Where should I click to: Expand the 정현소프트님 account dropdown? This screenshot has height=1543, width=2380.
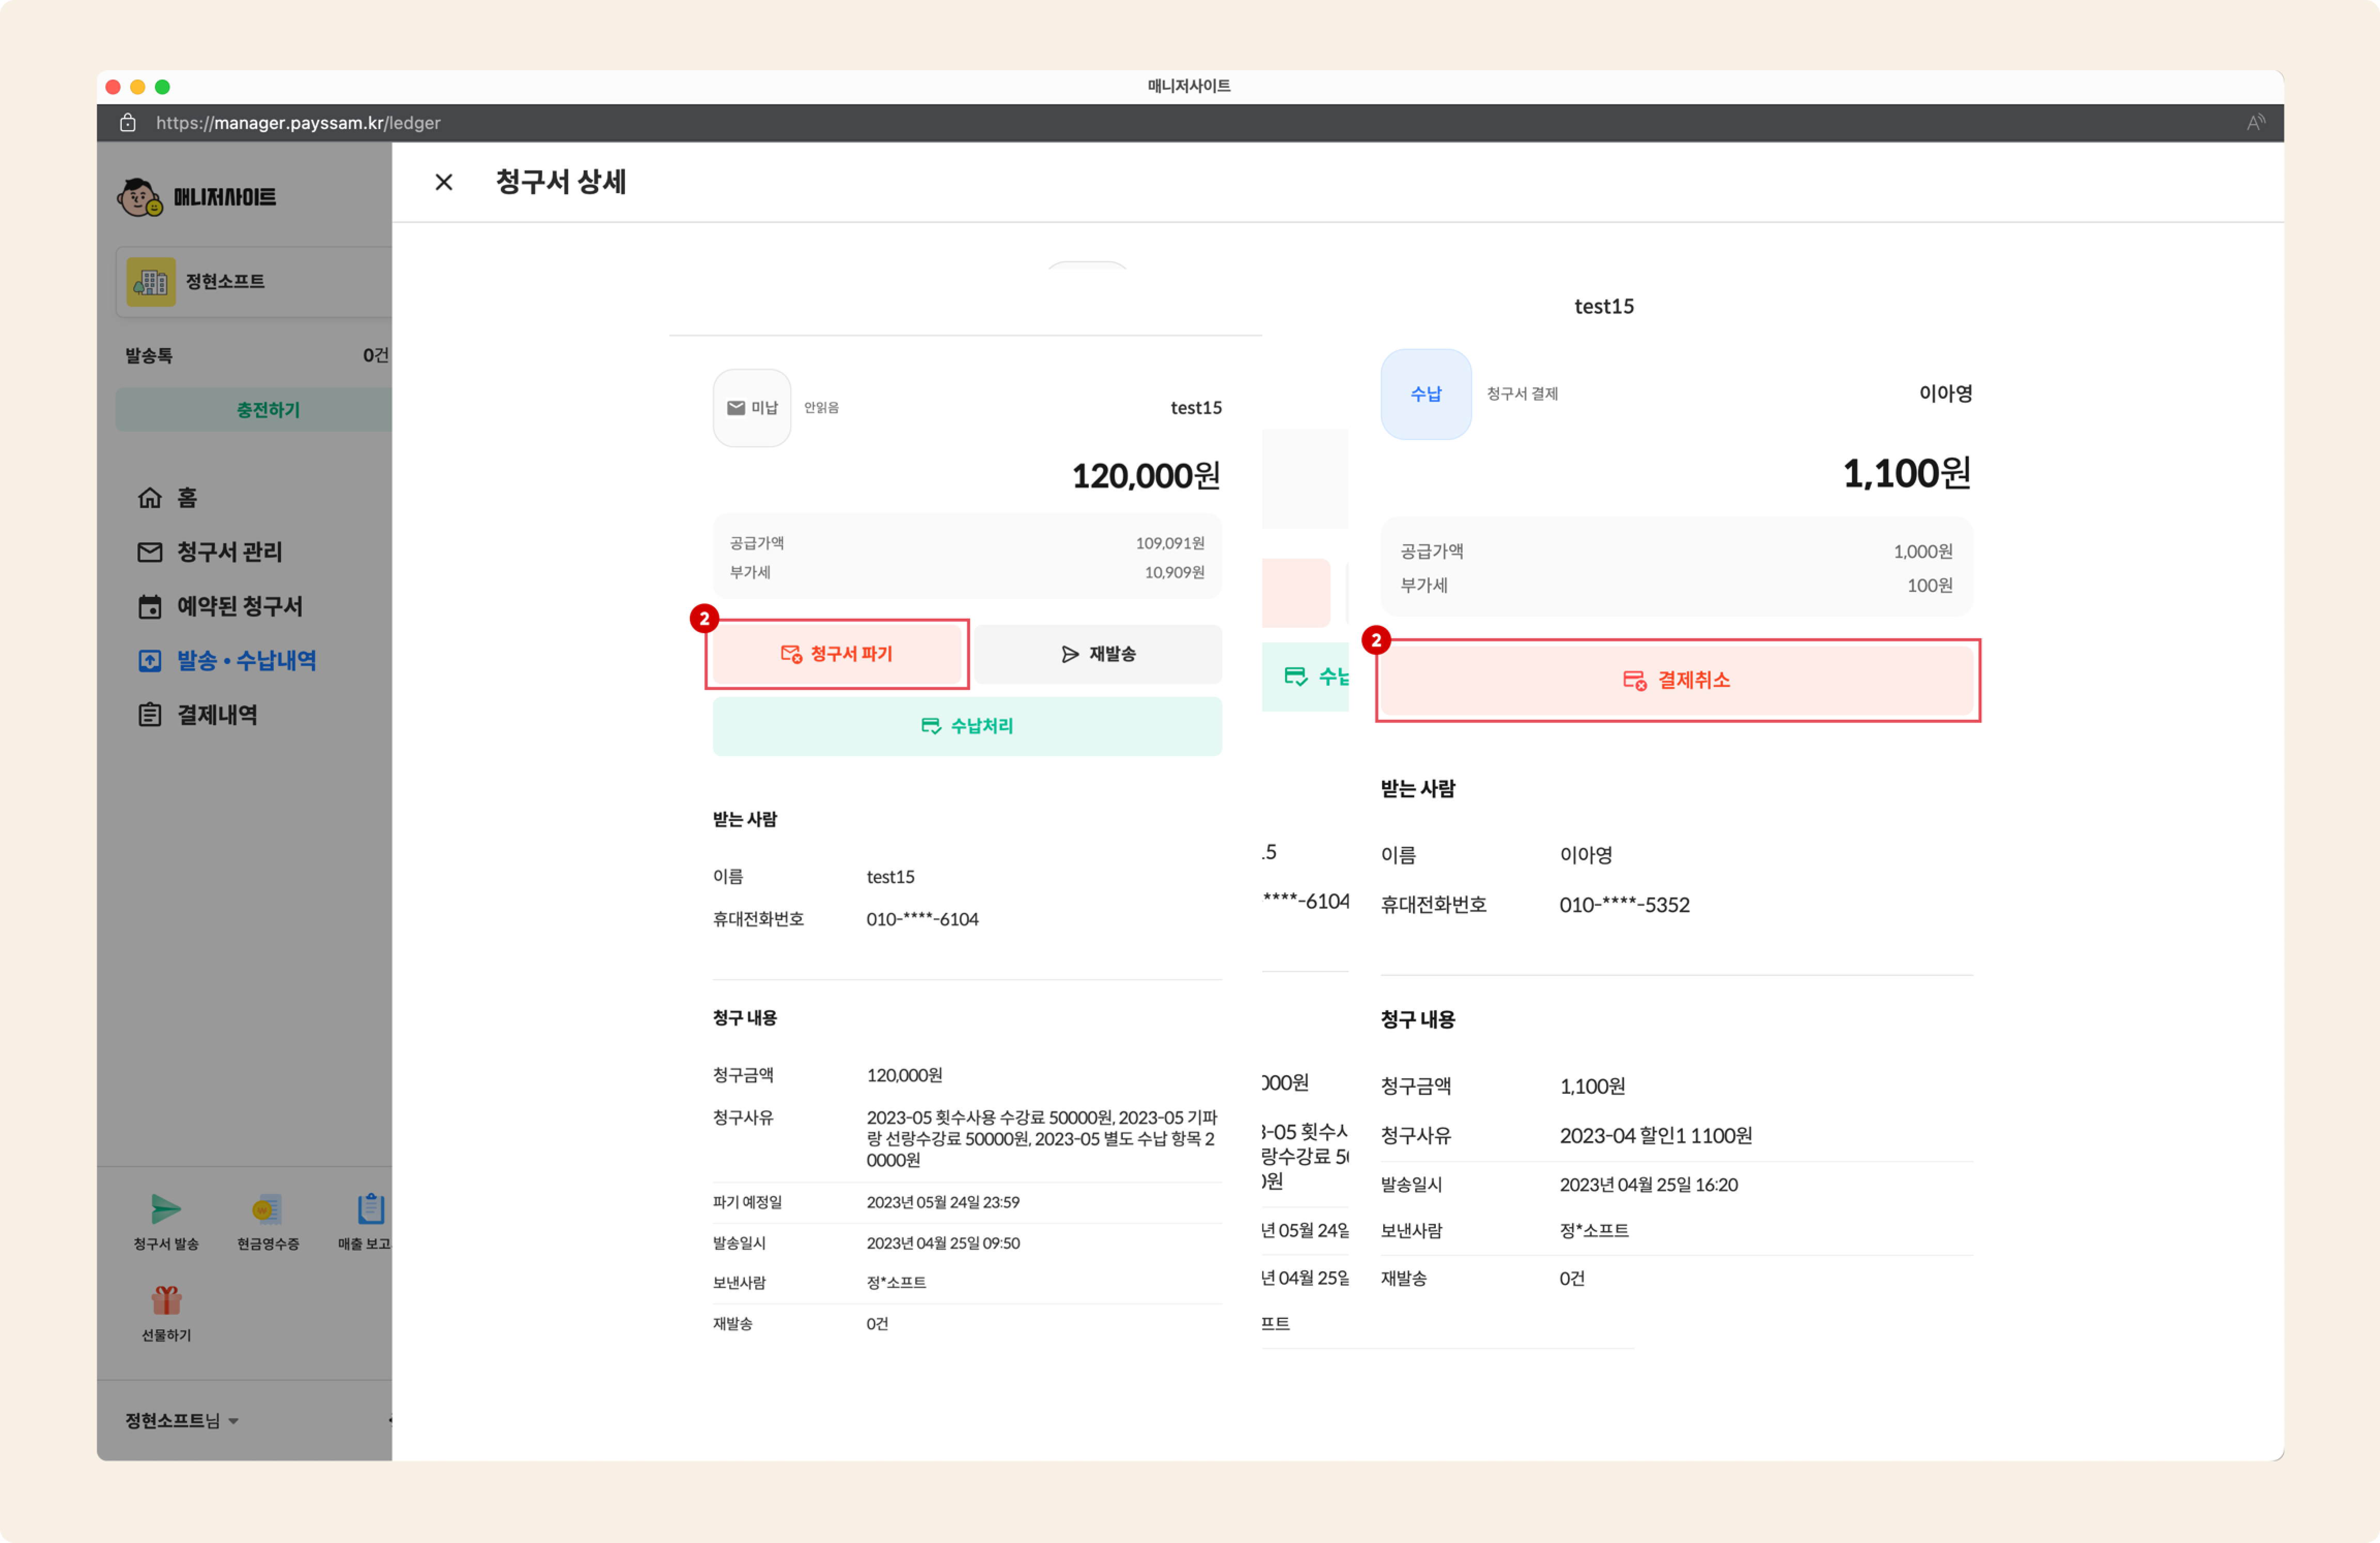(182, 1420)
